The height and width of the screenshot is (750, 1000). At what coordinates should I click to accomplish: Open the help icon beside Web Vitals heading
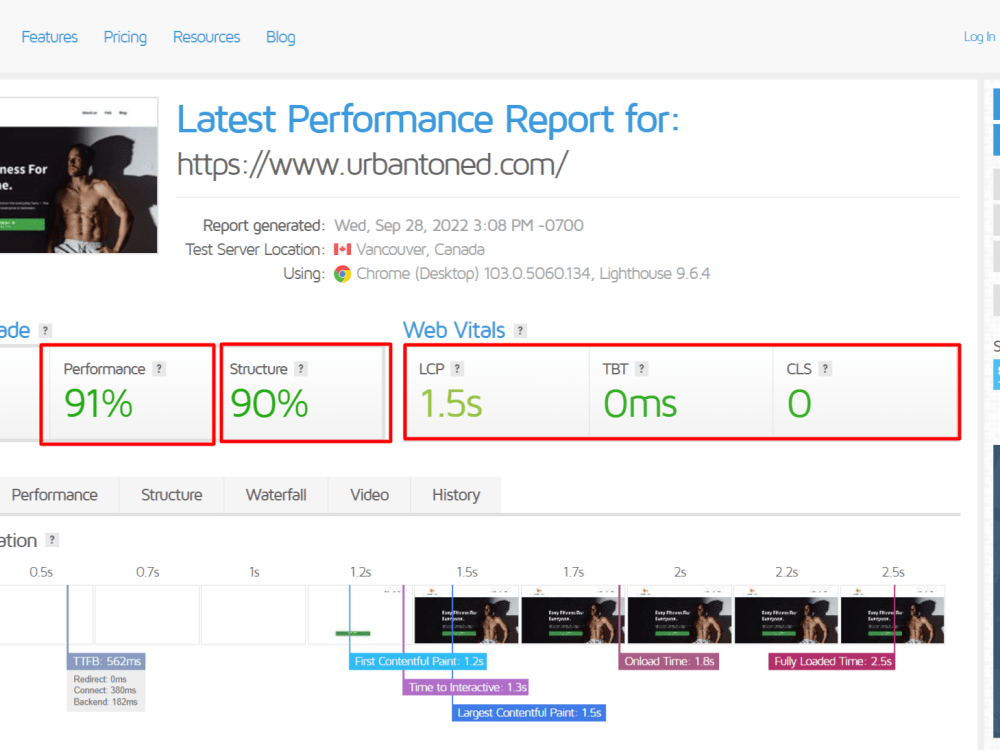pyautogui.click(x=520, y=330)
